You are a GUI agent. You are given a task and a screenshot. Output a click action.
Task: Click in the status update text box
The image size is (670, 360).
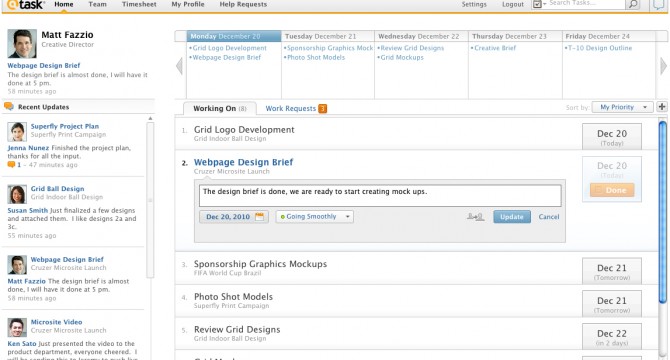pyautogui.click(x=380, y=196)
